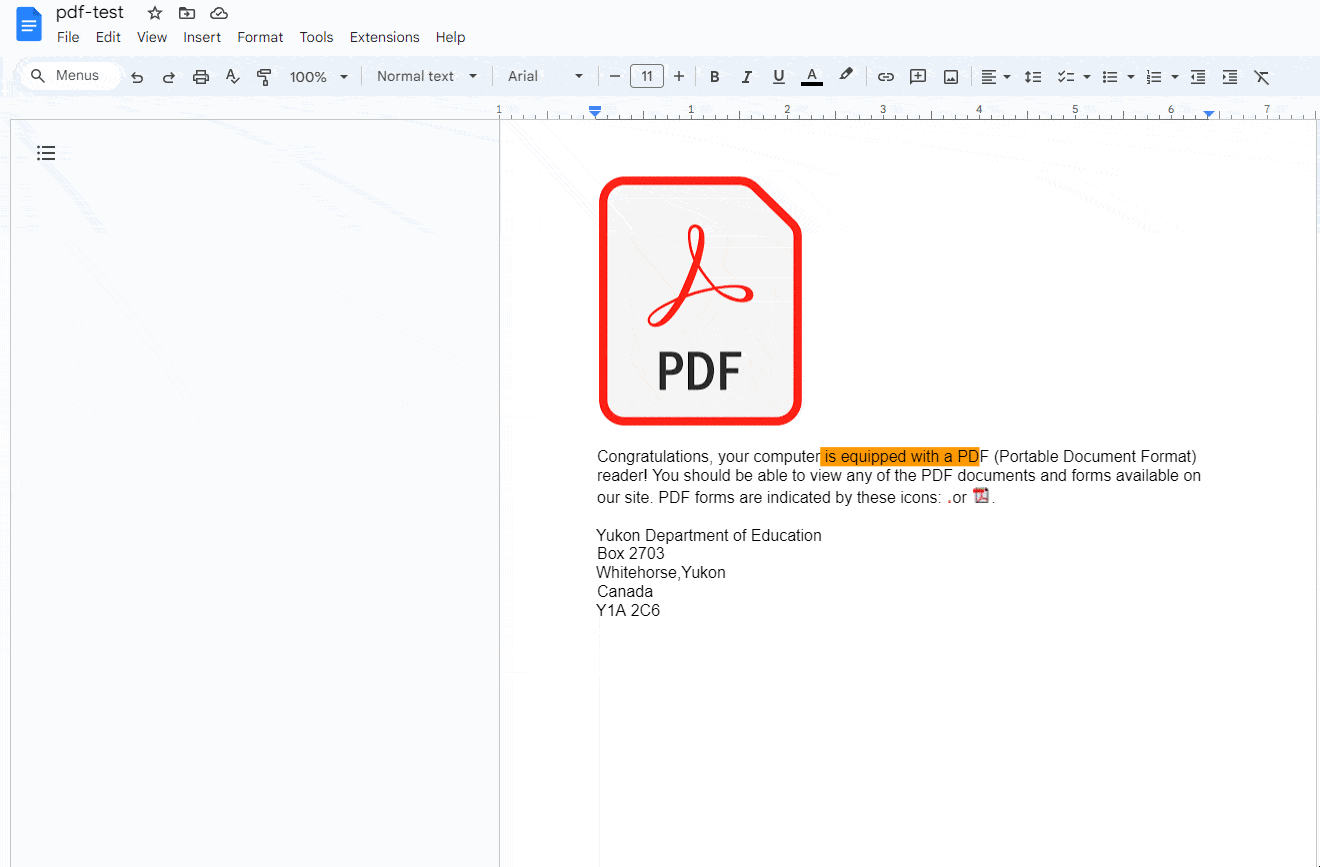Decrease font size with minus button
1320x867 pixels.
tap(615, 76)
